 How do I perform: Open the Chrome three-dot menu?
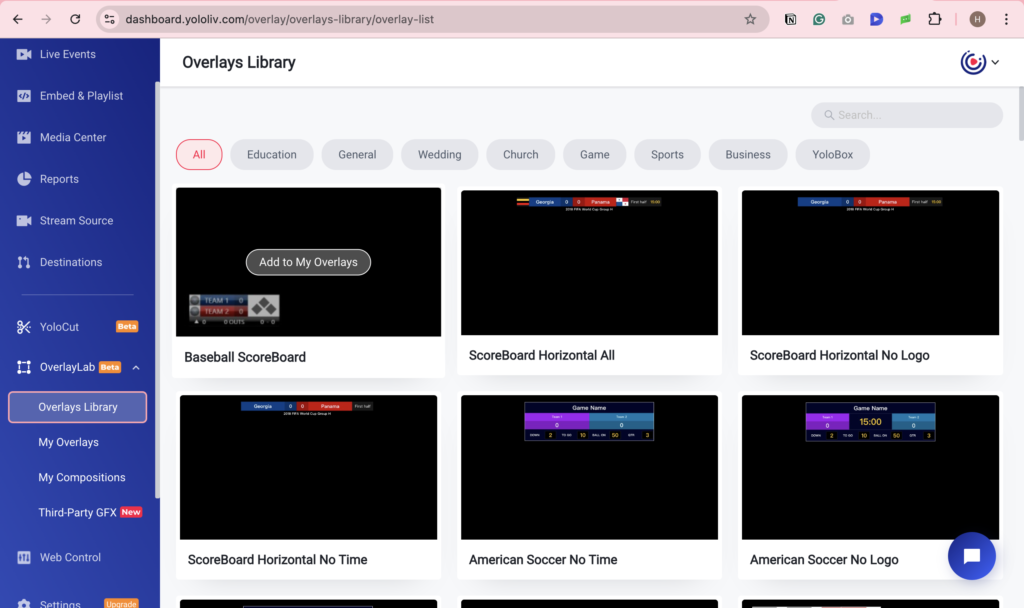(x=1005, y=19)
